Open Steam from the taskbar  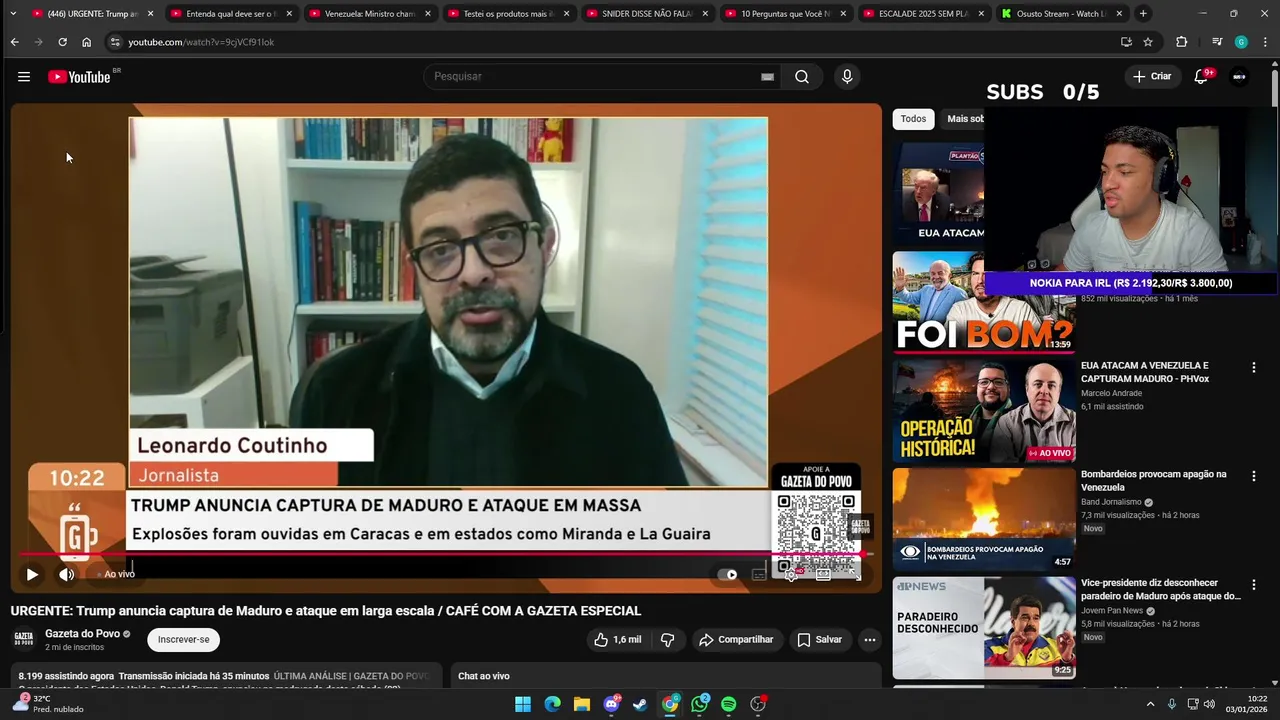point(640,704)
